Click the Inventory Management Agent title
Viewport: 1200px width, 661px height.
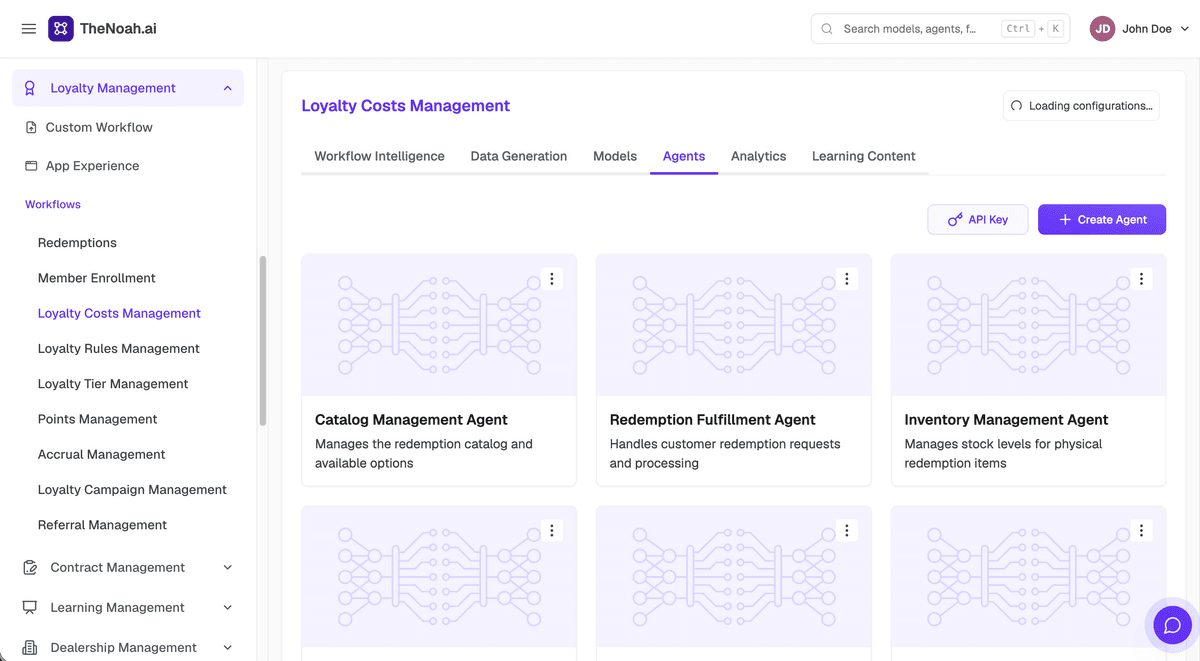tap(1006, 420)
